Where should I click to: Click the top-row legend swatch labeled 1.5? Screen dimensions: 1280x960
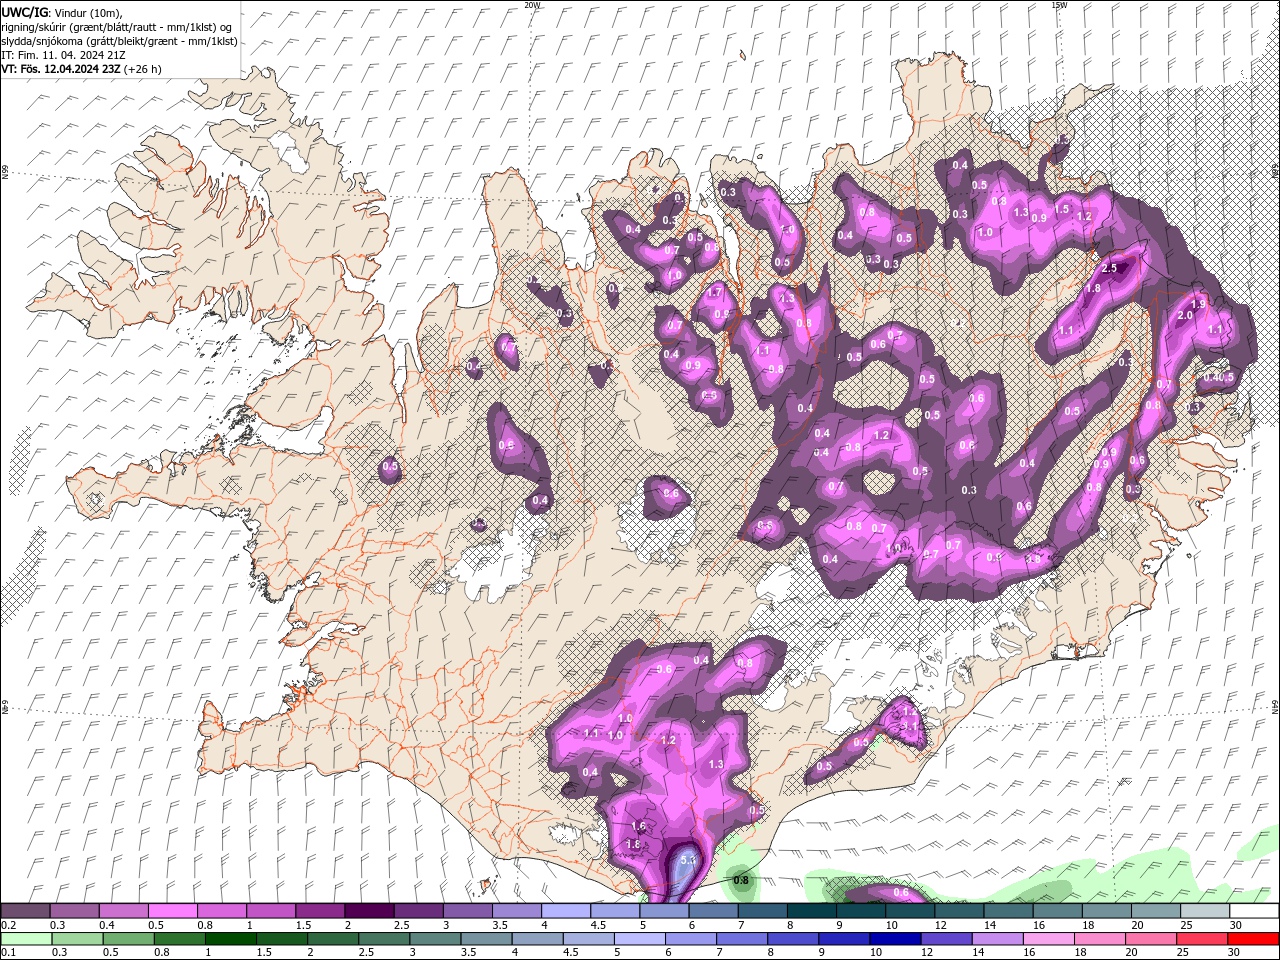[x=320, y=911]
